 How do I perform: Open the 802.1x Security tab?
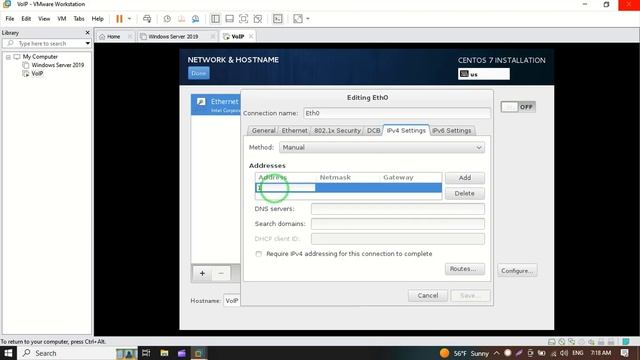tap(337, 131)
